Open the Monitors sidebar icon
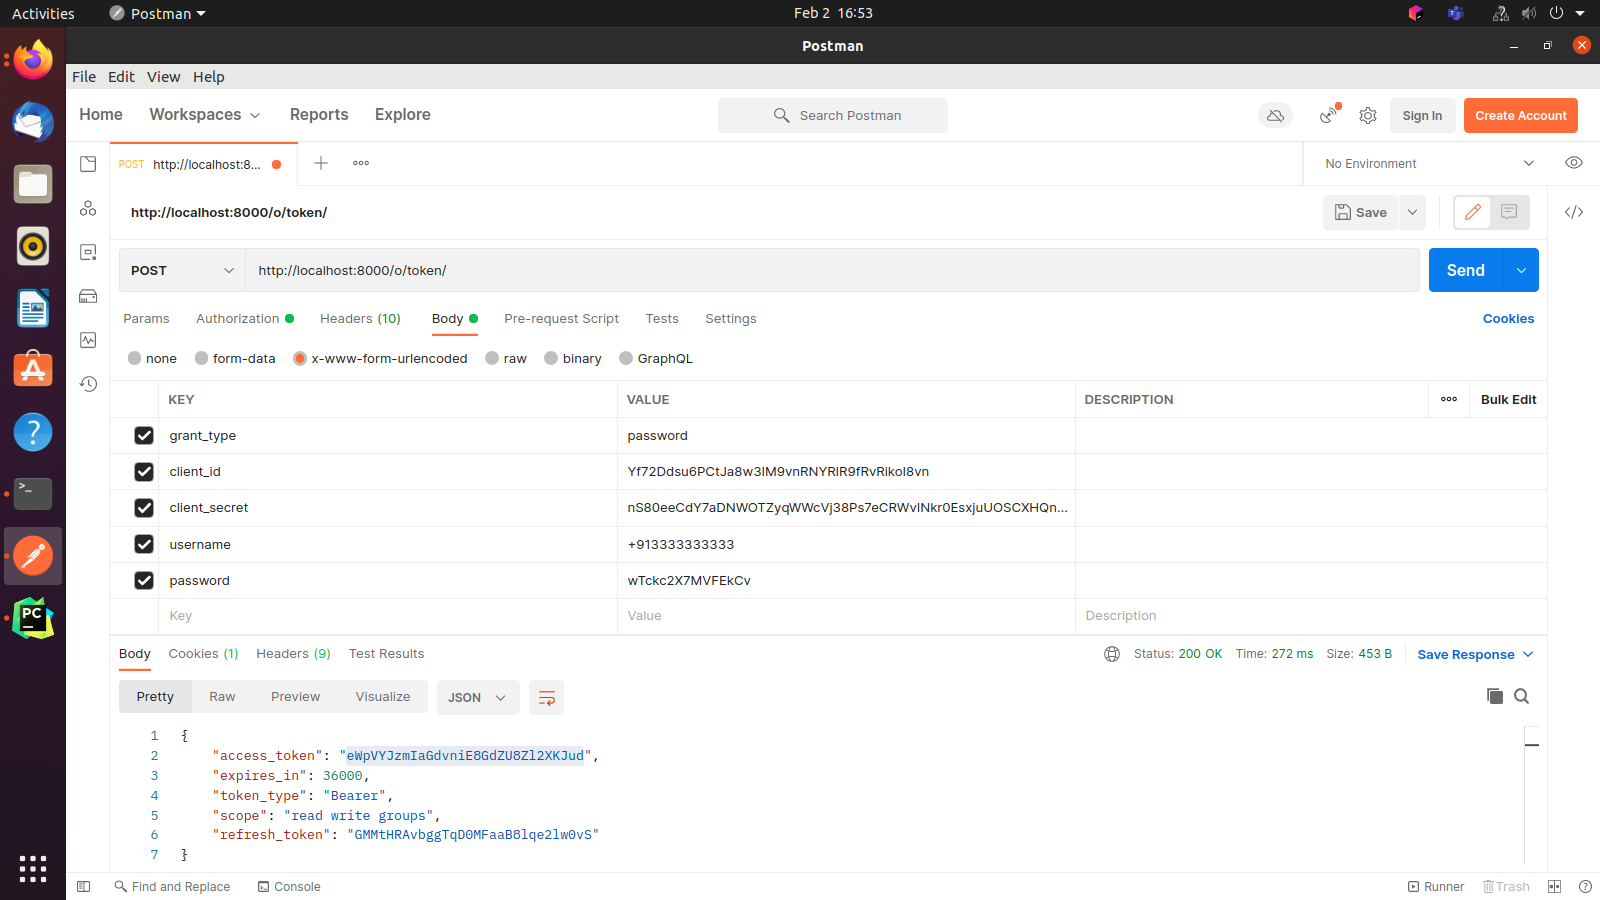 tap(88, 340)
